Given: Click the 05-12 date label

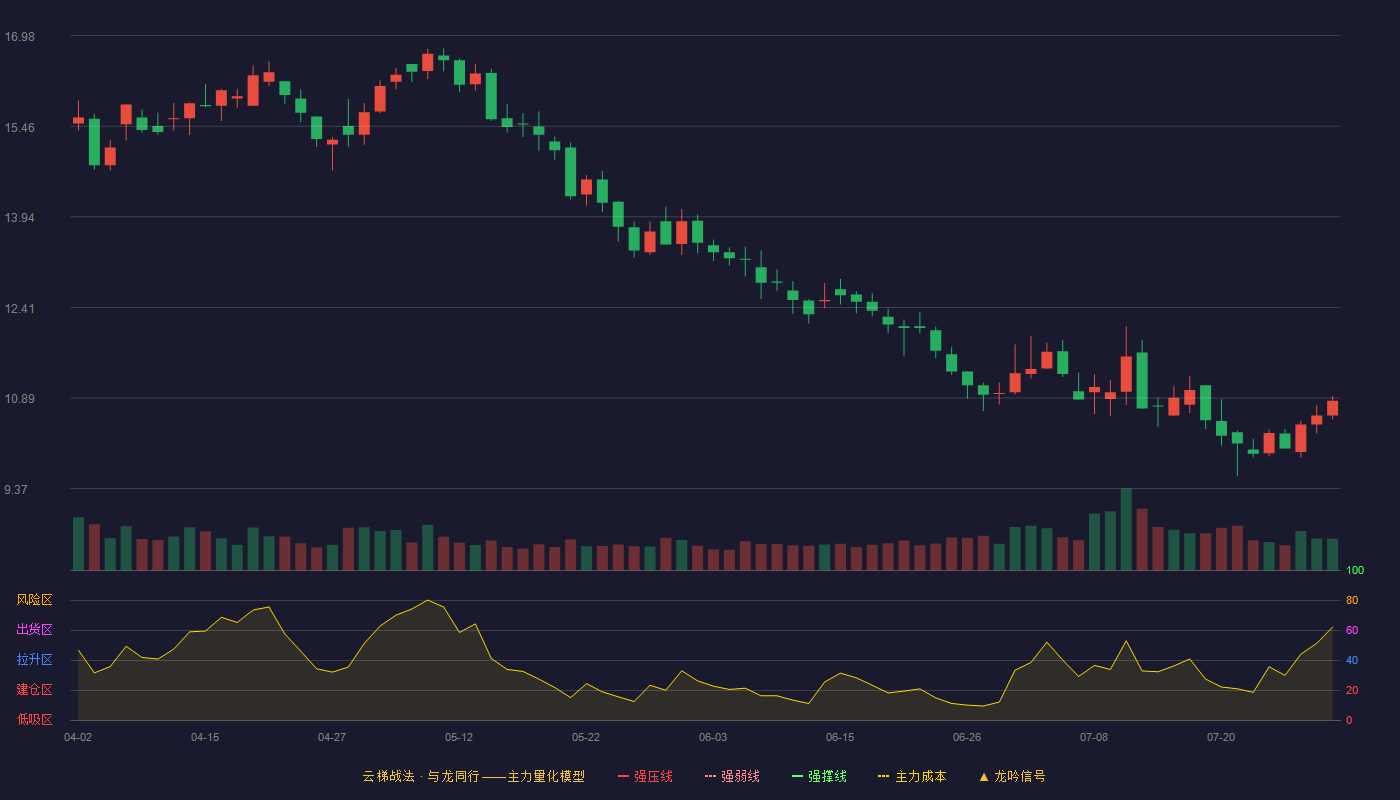Looking at the screenshot, I should (x=459, y=737).
